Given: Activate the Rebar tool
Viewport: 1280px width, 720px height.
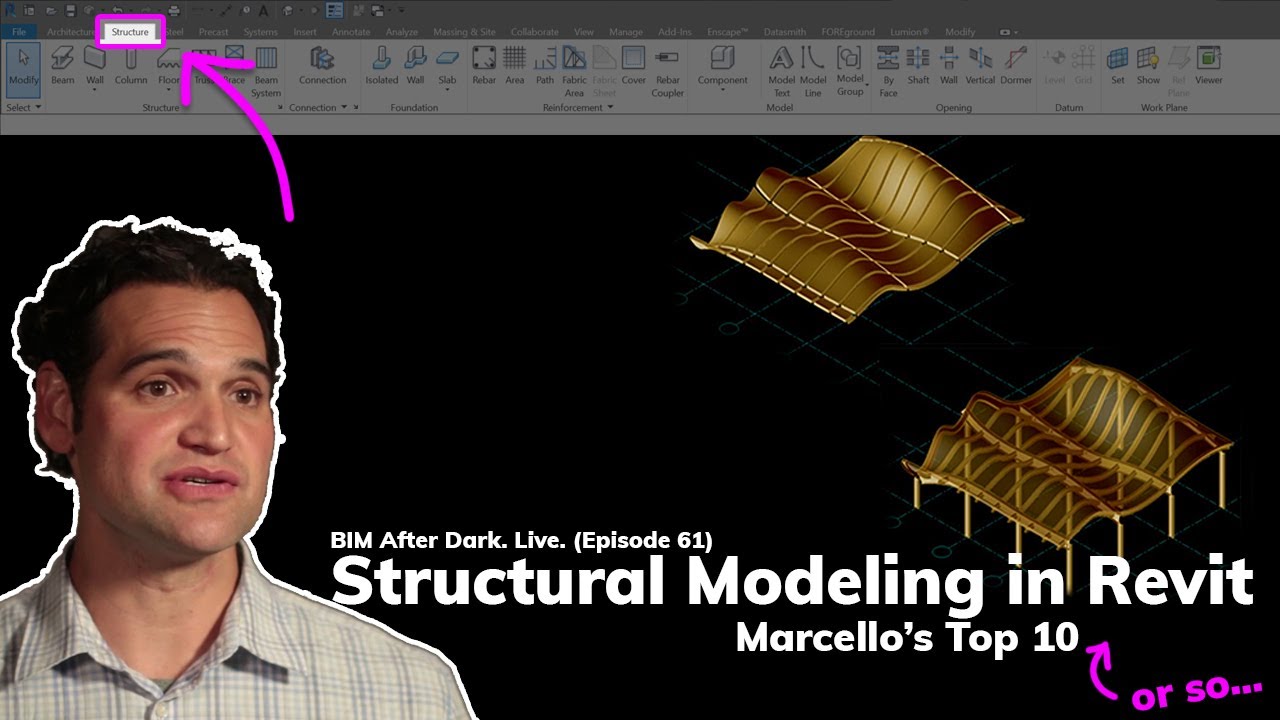Looking at the screenshot, I should [484, 65].
